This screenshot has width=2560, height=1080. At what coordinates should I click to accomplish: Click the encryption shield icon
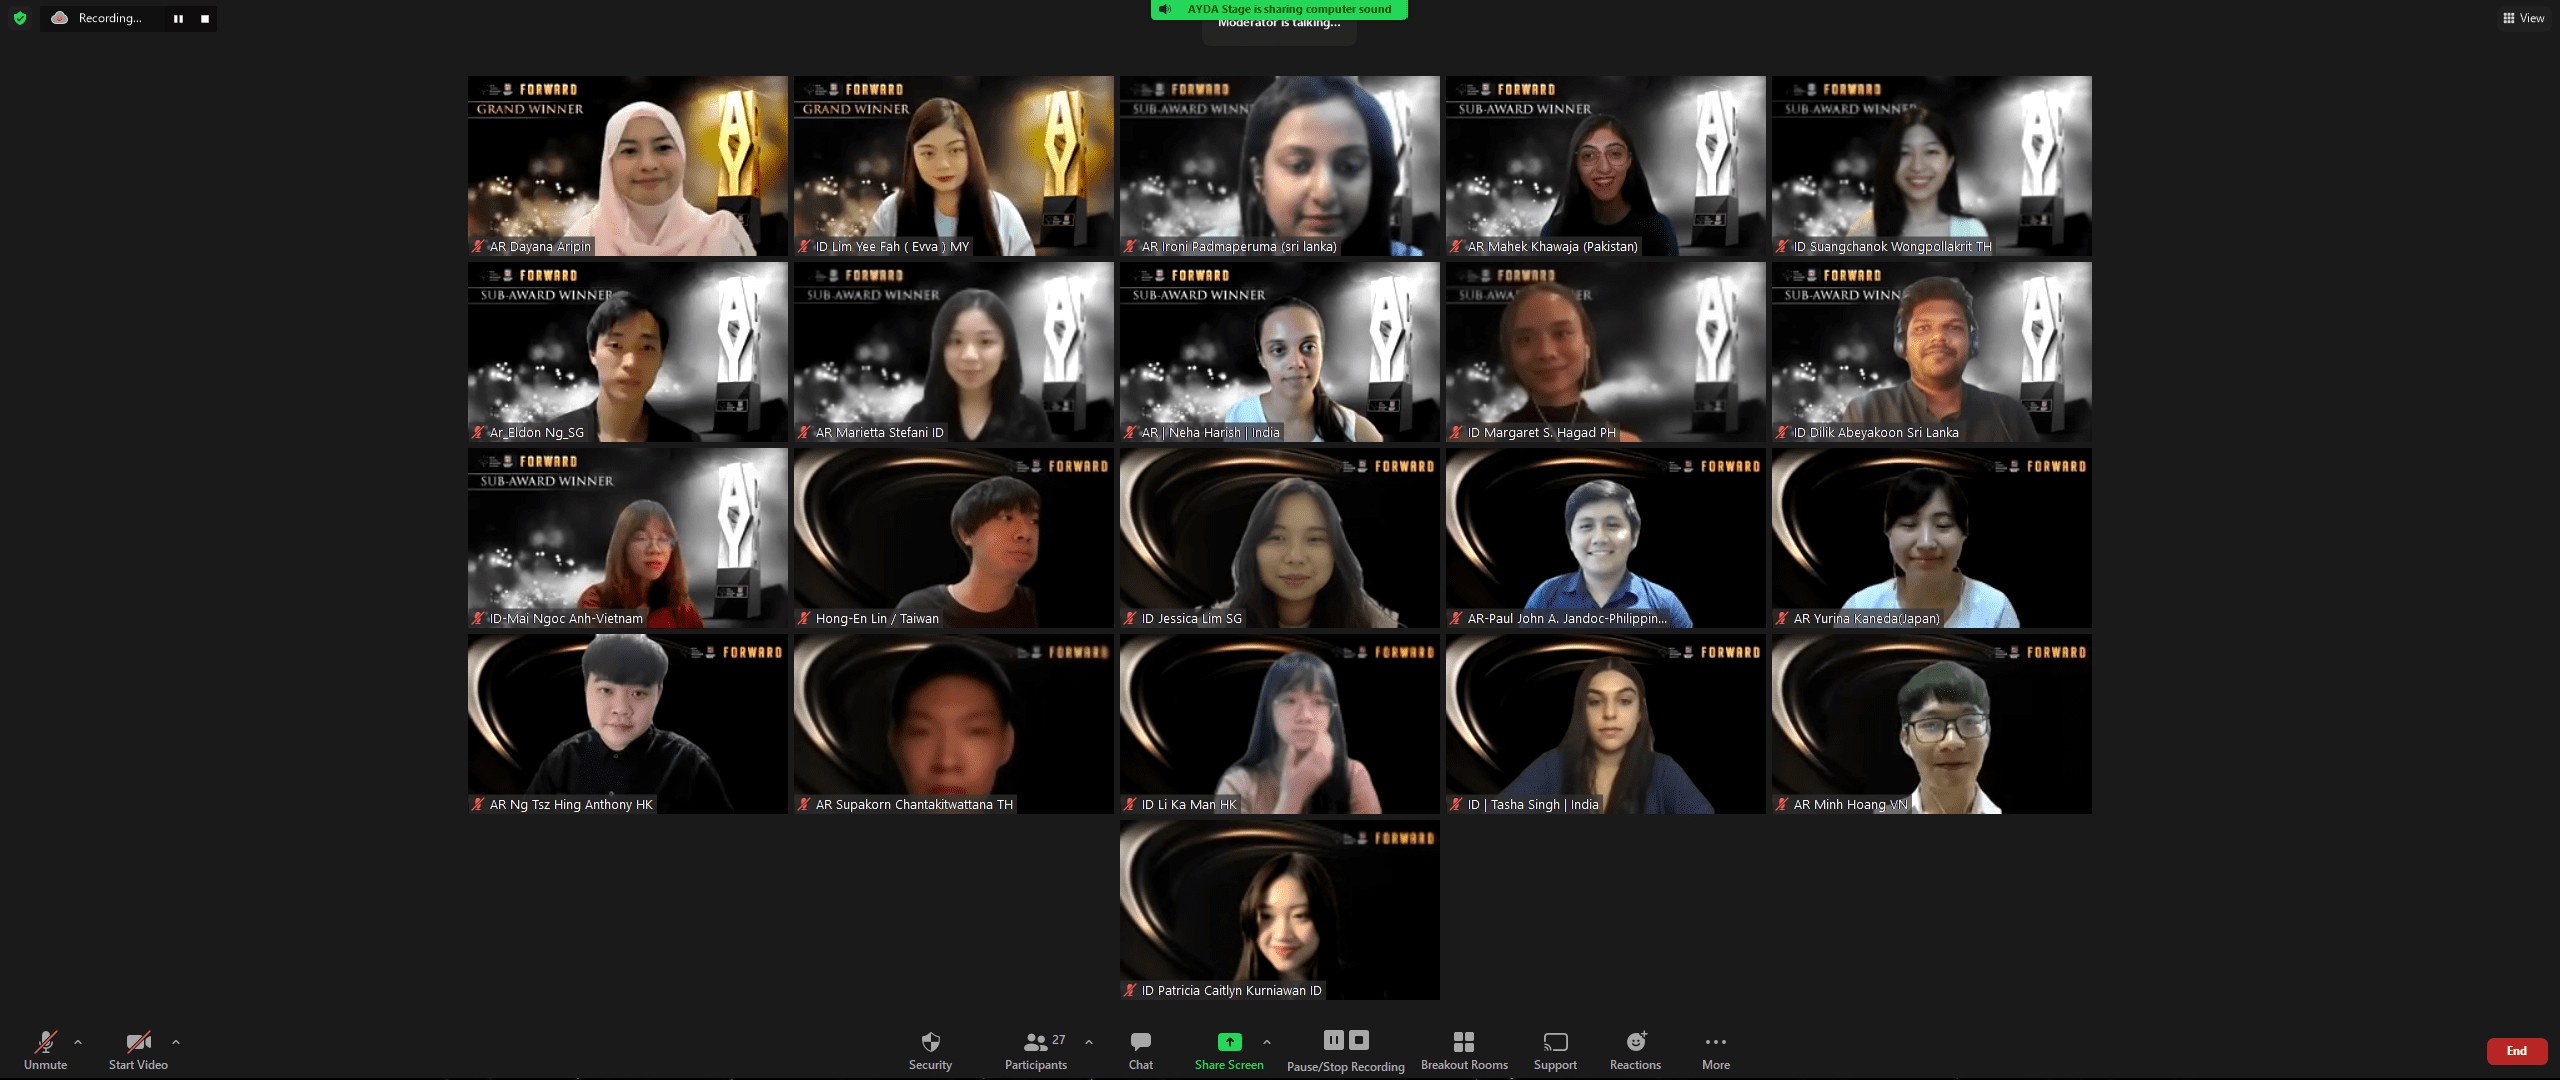(19, 18)
